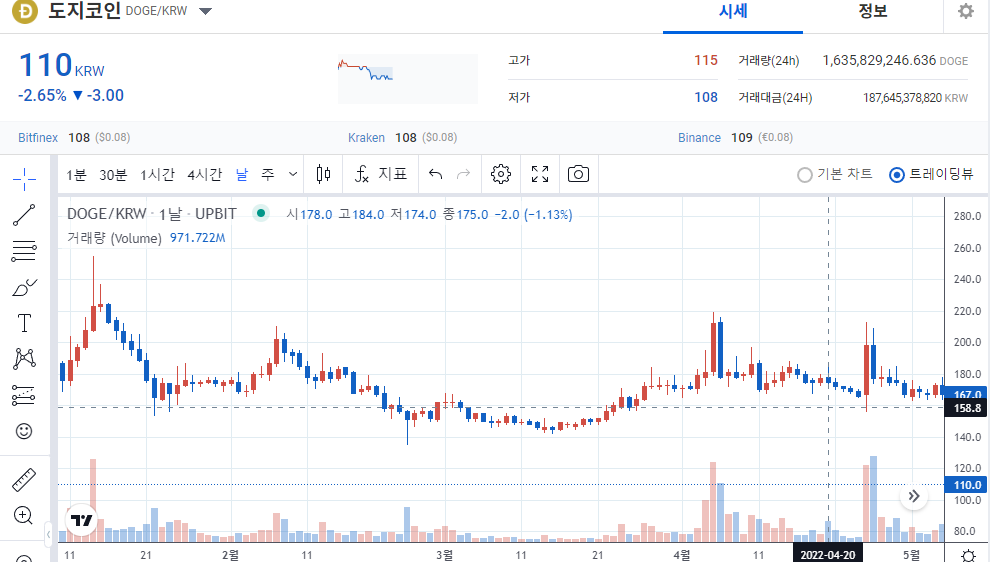This screenshot has height=562, width=990.
Task: Collapse the drawing toolbar side arrow
Action: point(49,534)
